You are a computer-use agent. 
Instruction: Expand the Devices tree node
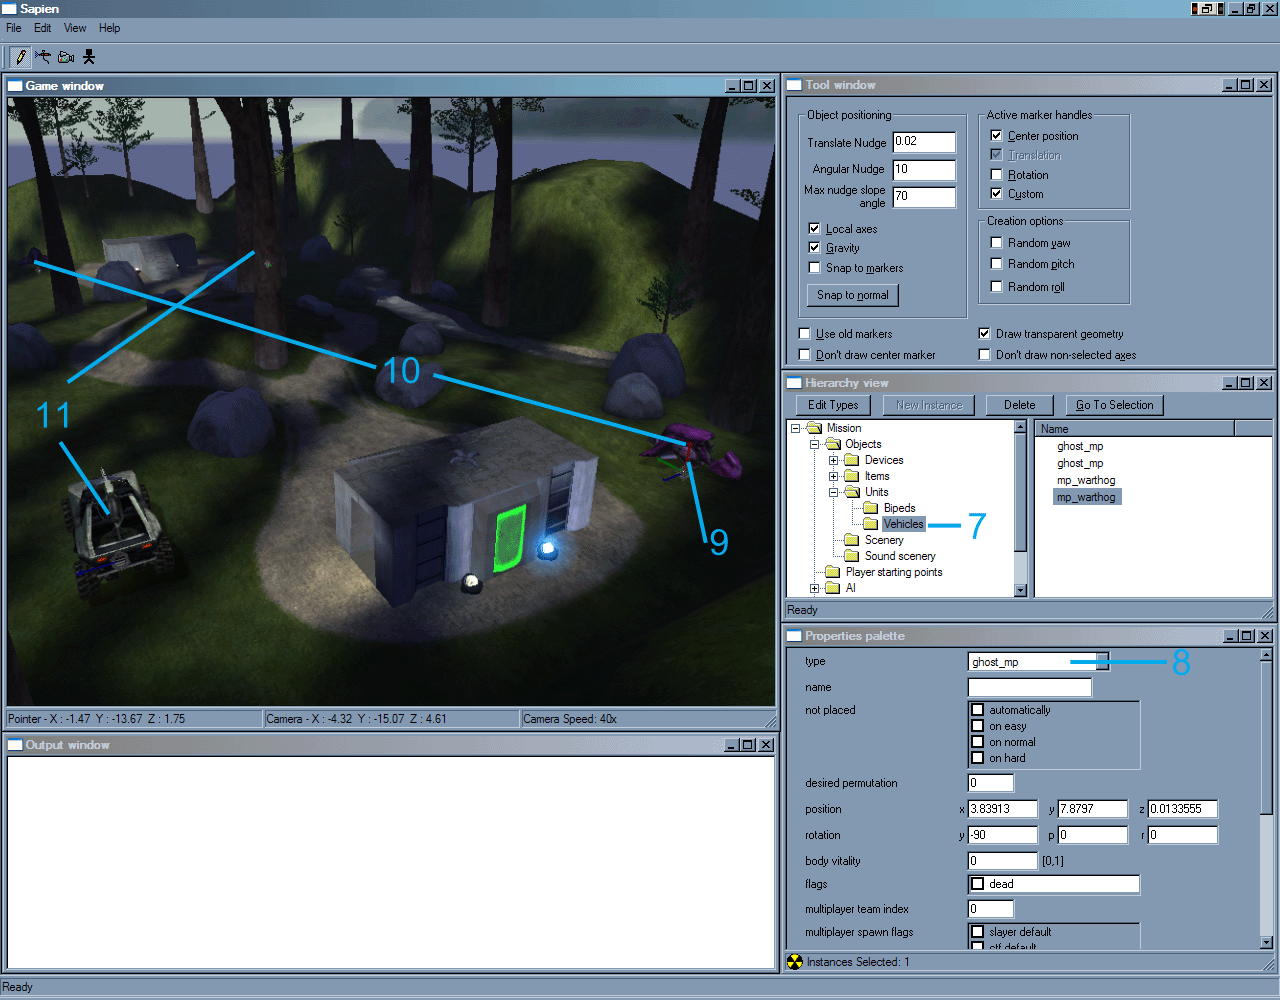(x=833, y=460)
